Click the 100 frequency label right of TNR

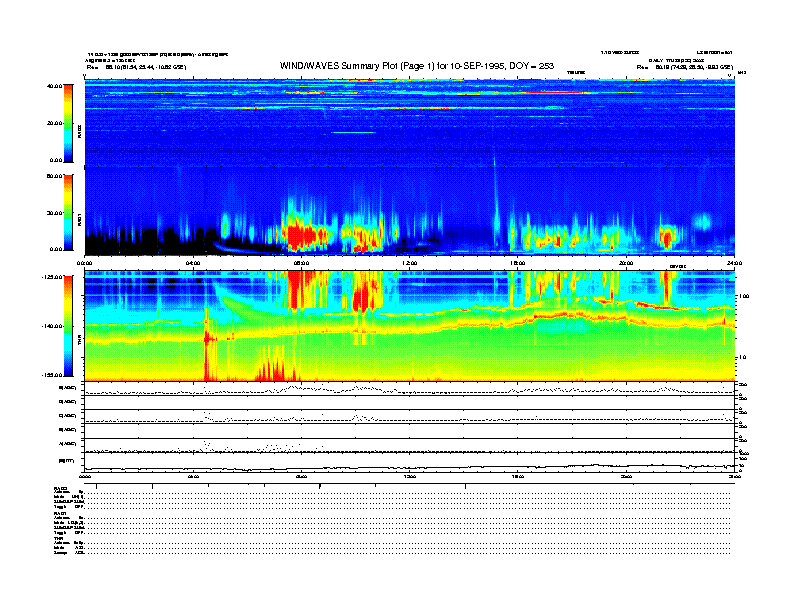point(745,296)
